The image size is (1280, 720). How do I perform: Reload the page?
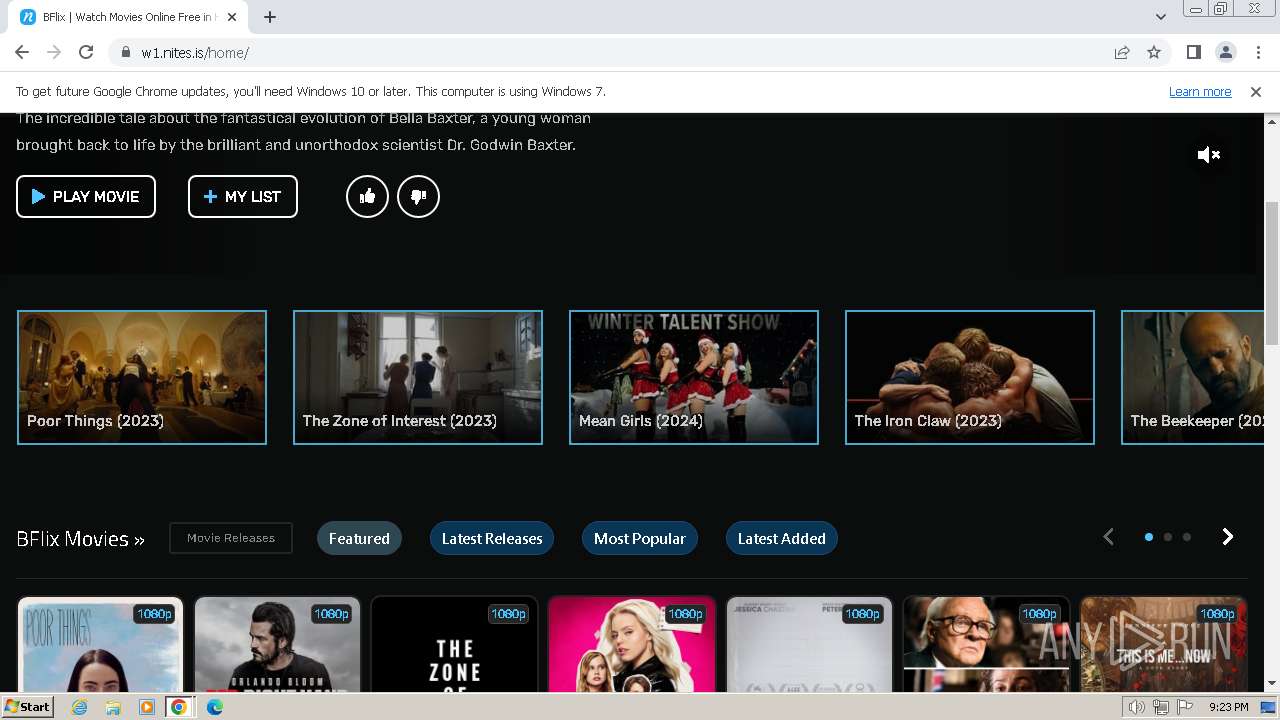(x=86, y=52)
